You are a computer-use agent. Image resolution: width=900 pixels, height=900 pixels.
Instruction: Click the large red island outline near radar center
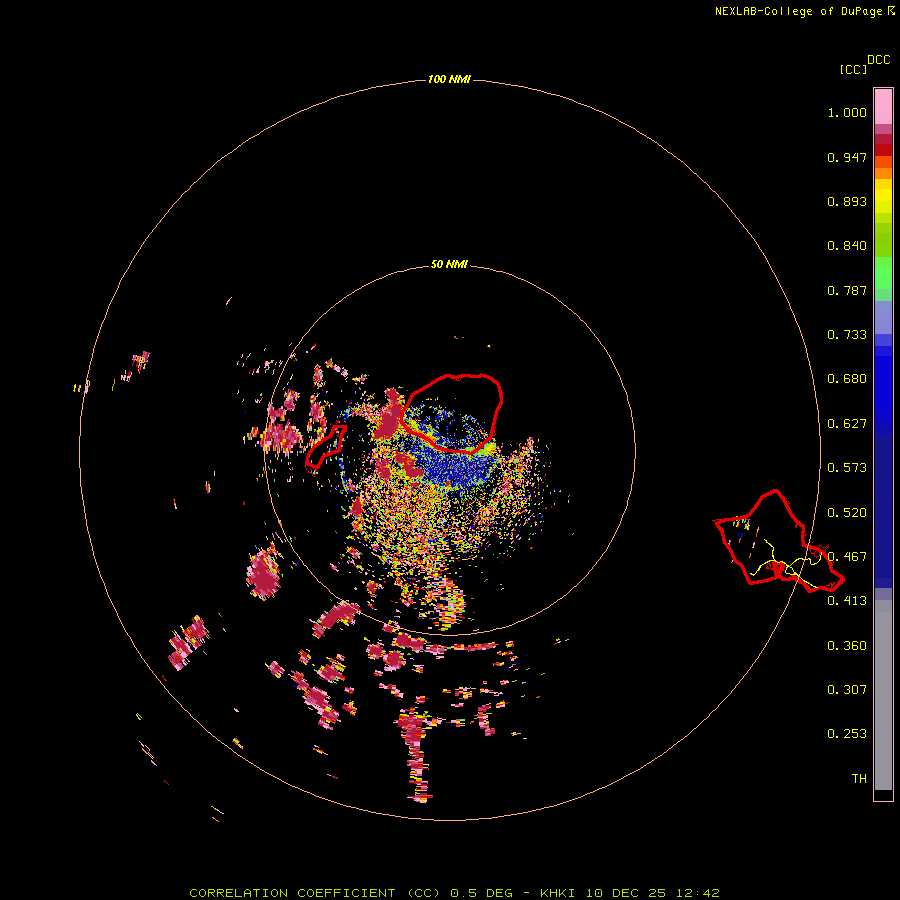[452, 413]
